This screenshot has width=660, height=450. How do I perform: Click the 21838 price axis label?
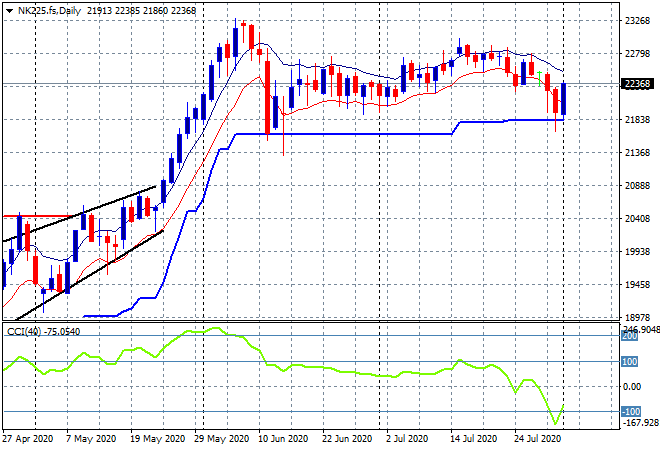tap(637, 120)
